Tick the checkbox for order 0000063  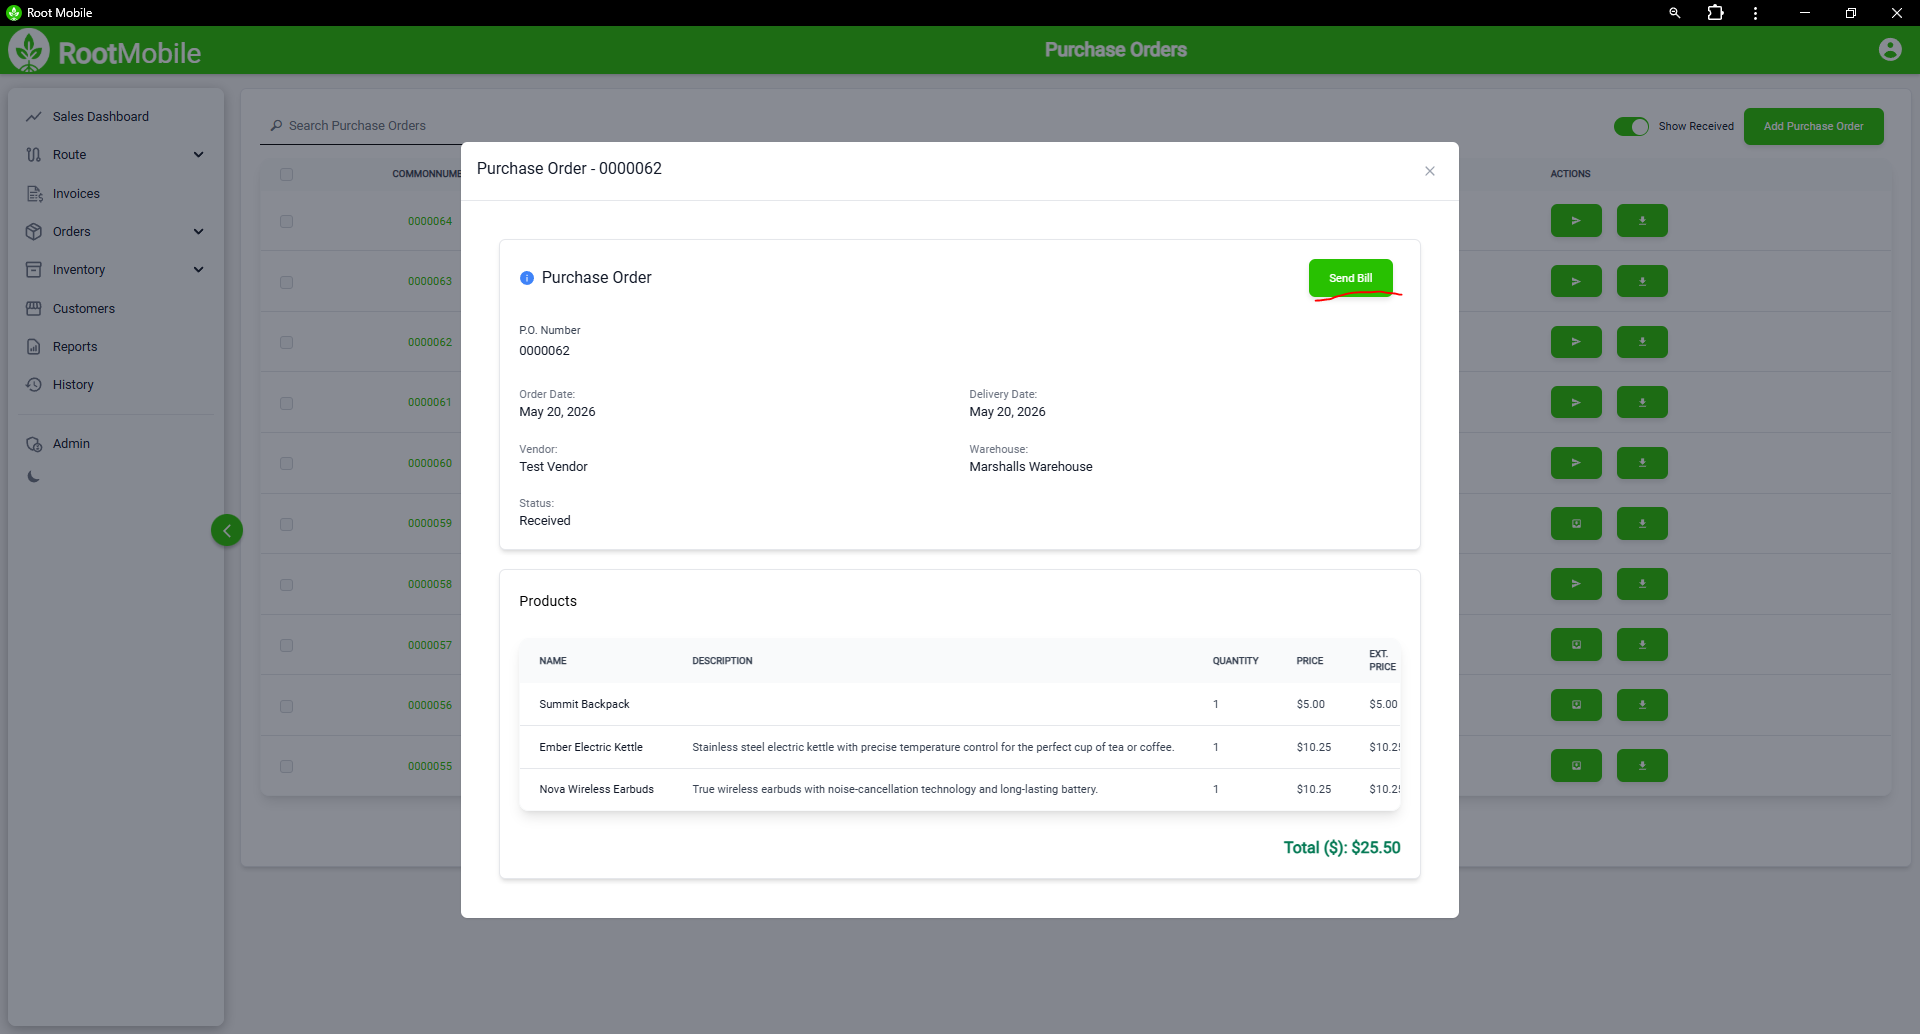pyautogui.click(x=287, y=282)
